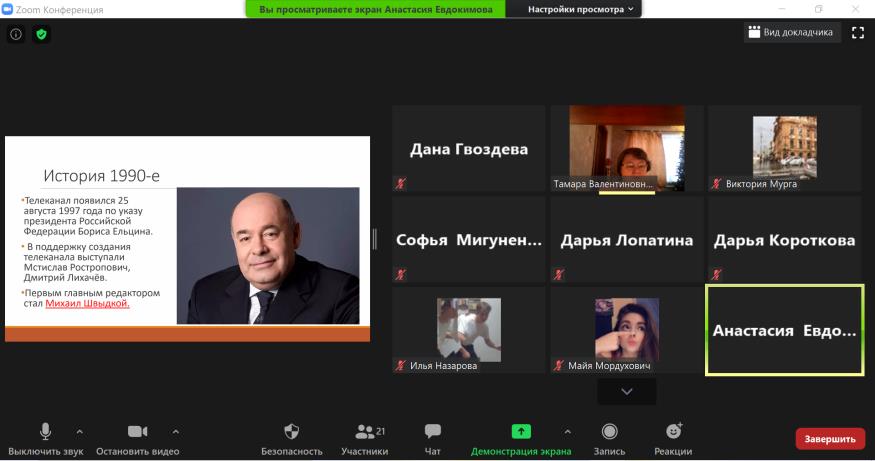875x461 pixels.
Task: Click the muted mic icon on Софья Мигунен tile
Action: click(401, 274)
